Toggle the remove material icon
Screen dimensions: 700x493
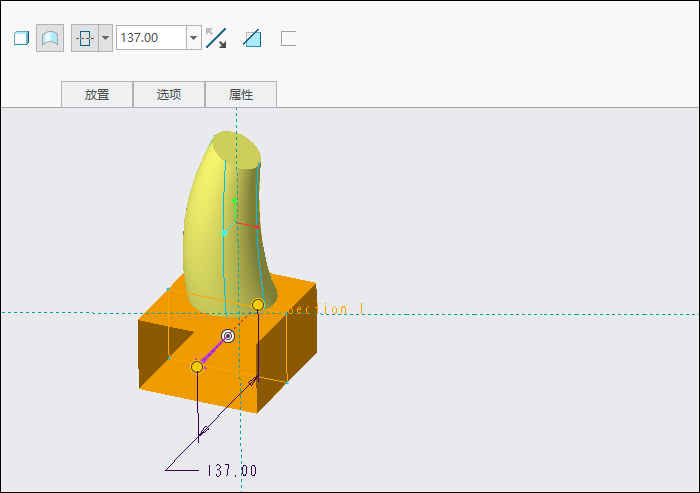point(252,38)
